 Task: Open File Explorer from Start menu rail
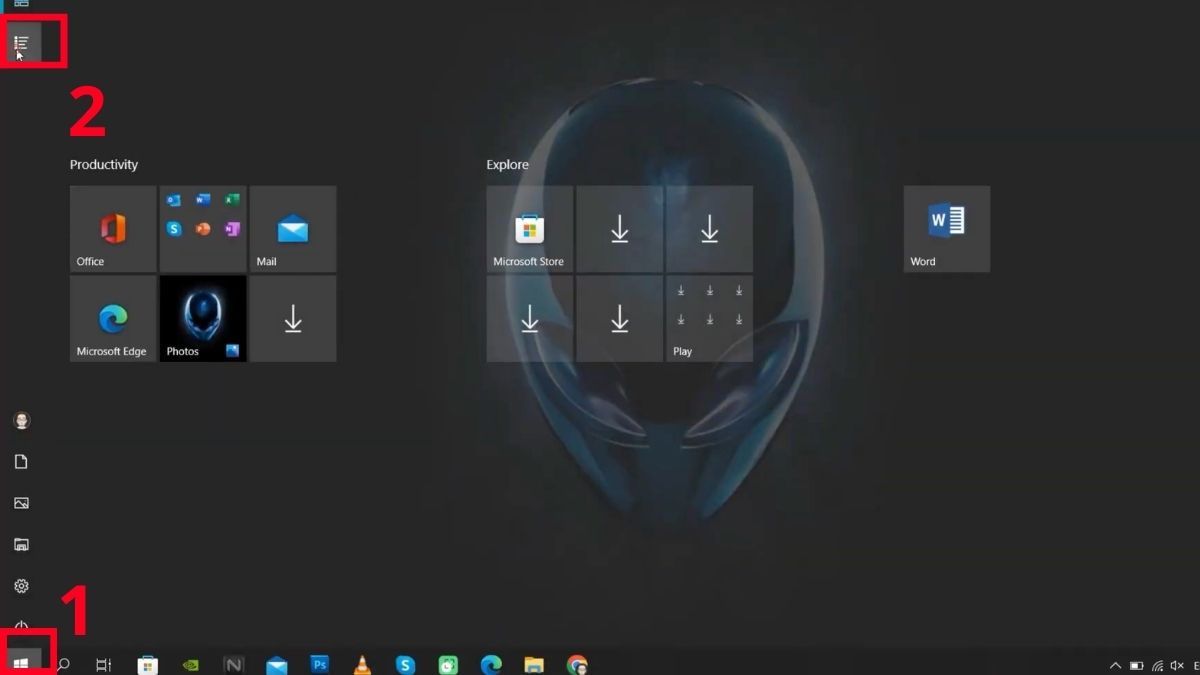click(21, 545)
